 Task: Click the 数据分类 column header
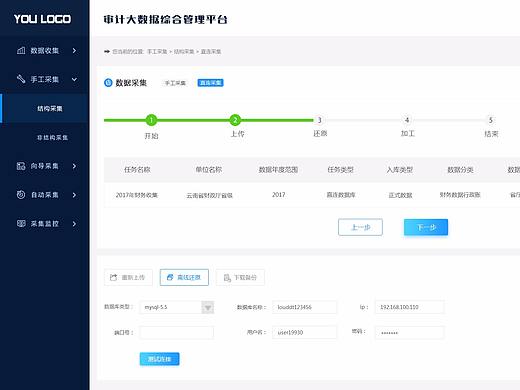tap(460, 170)
